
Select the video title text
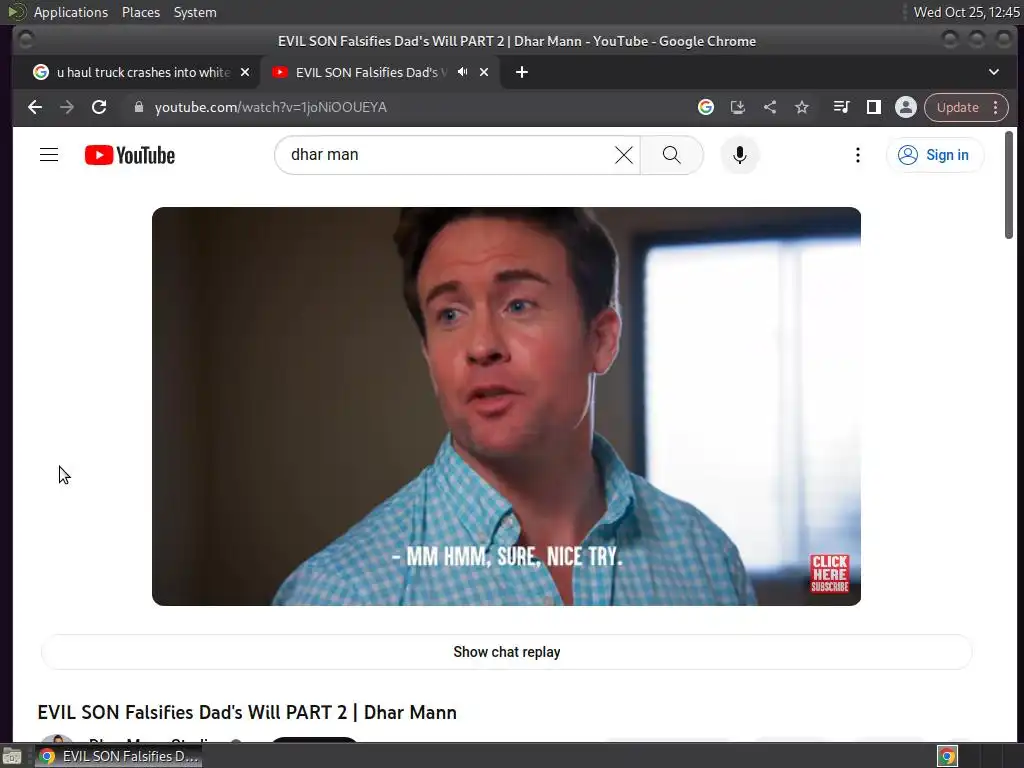click(x=247, y=712)
